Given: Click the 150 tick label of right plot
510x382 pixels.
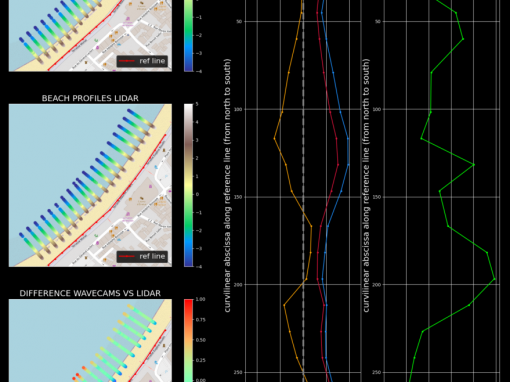Looking at the screenshot, I should click(x=377, y=197).
